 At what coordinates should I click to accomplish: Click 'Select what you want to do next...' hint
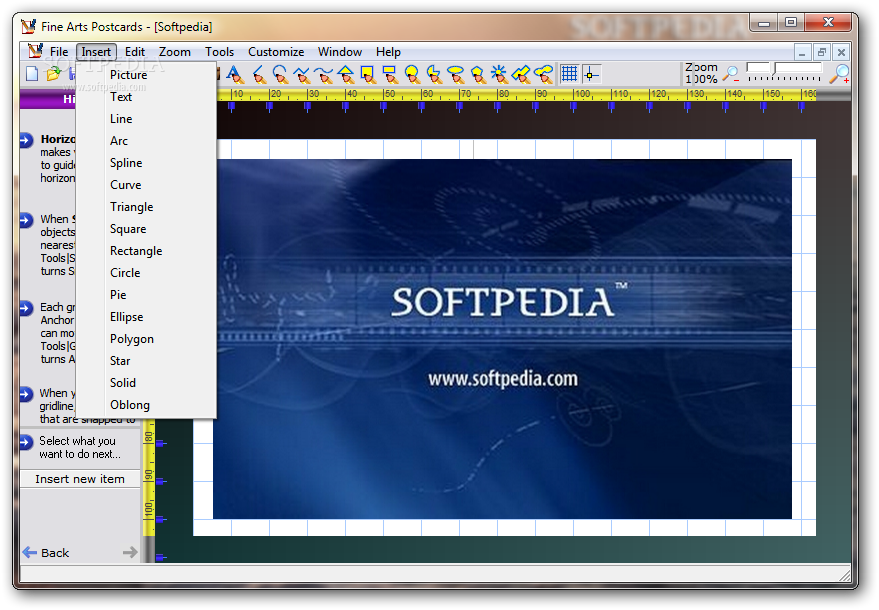[x=80, y=447]
